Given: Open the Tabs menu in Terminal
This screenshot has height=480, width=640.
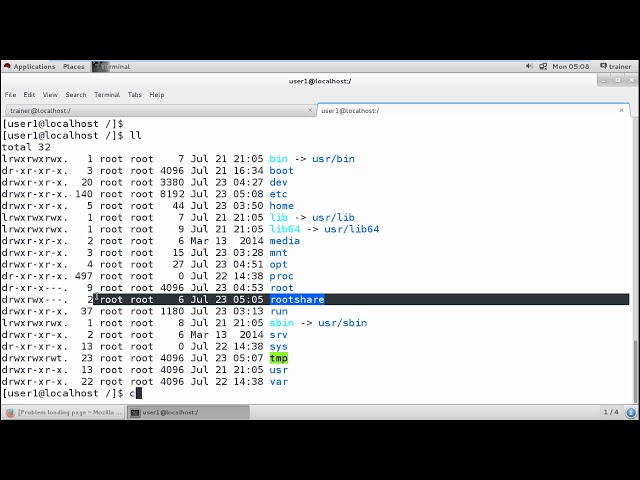Looking at the screenshot, I should [135, 95].
